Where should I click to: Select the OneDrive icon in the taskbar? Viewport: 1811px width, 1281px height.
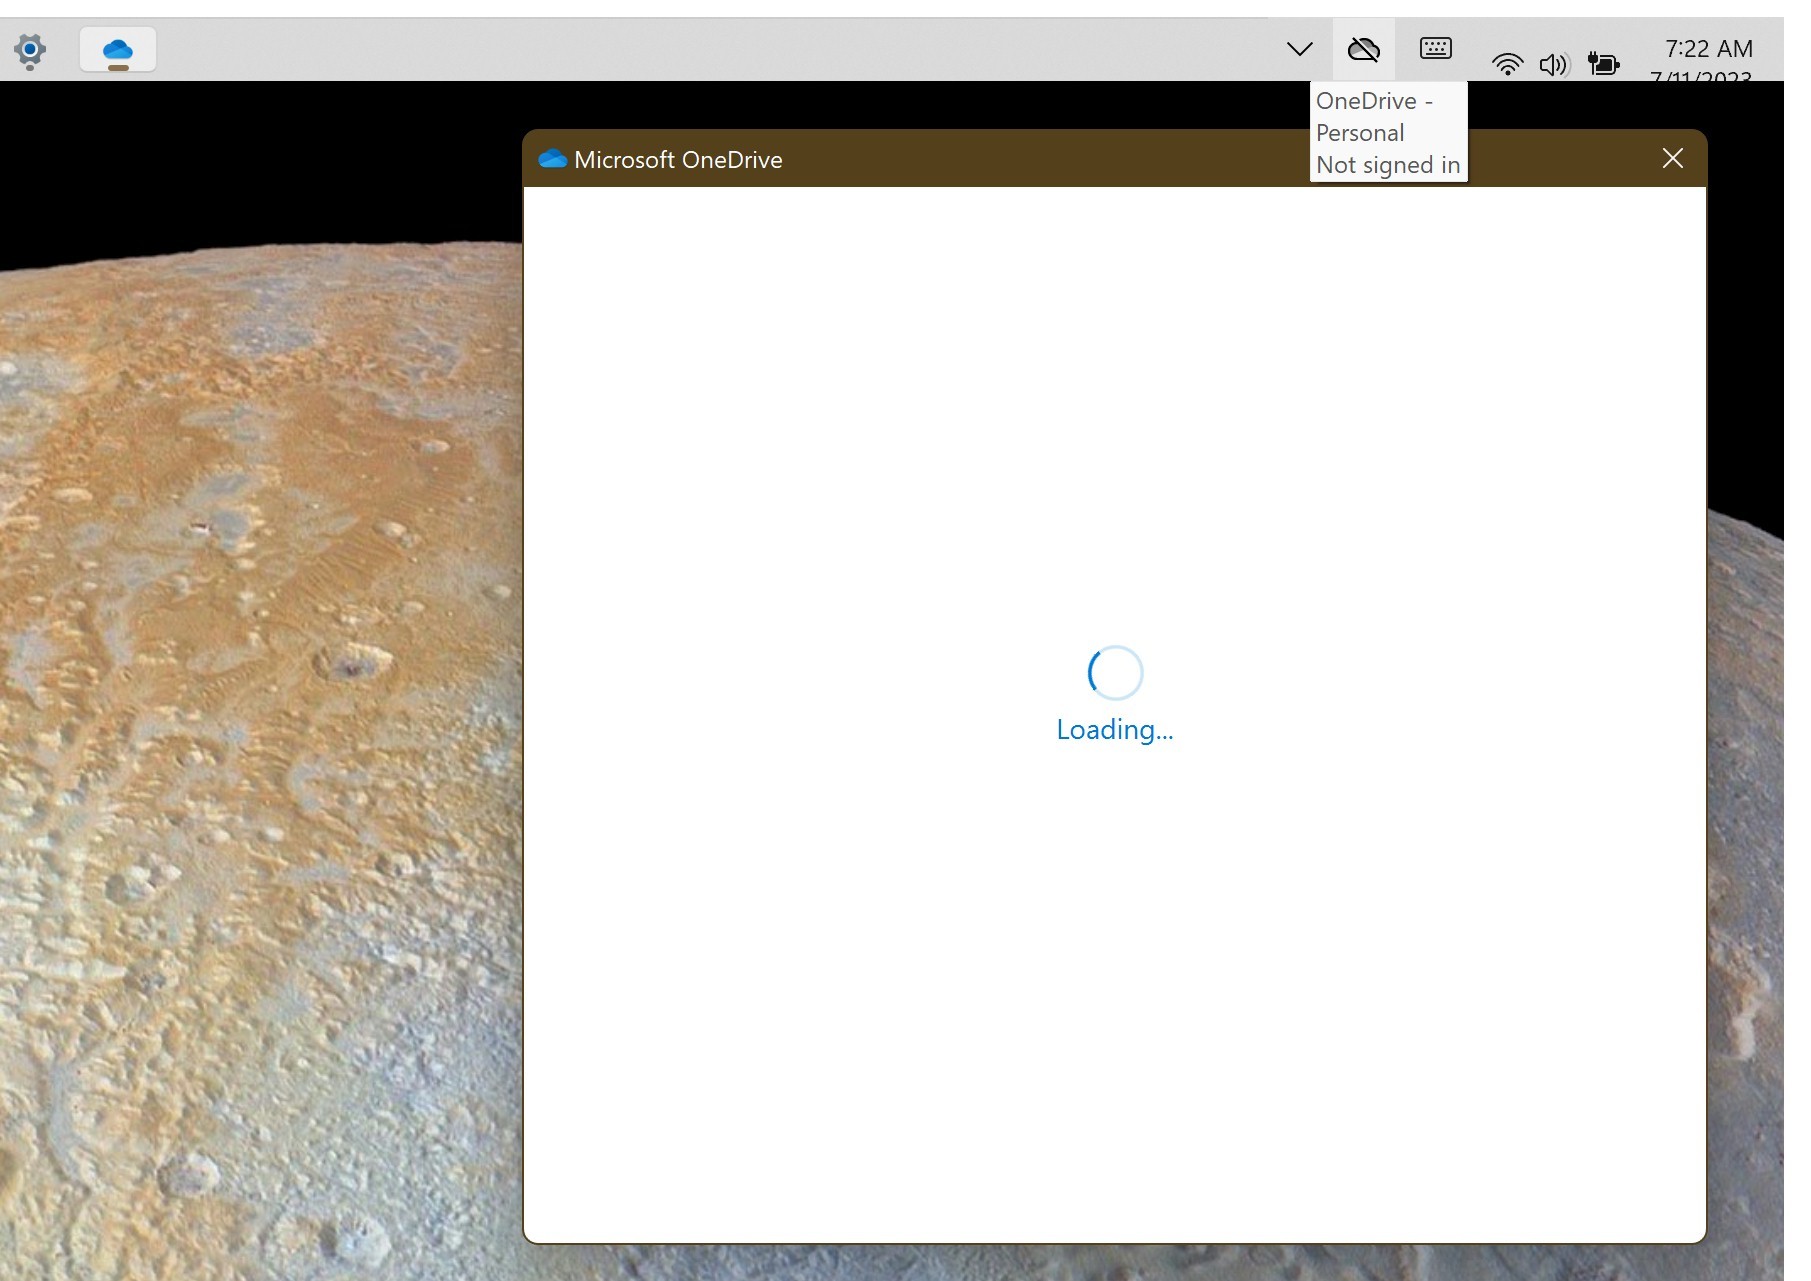tap(117, 48)
